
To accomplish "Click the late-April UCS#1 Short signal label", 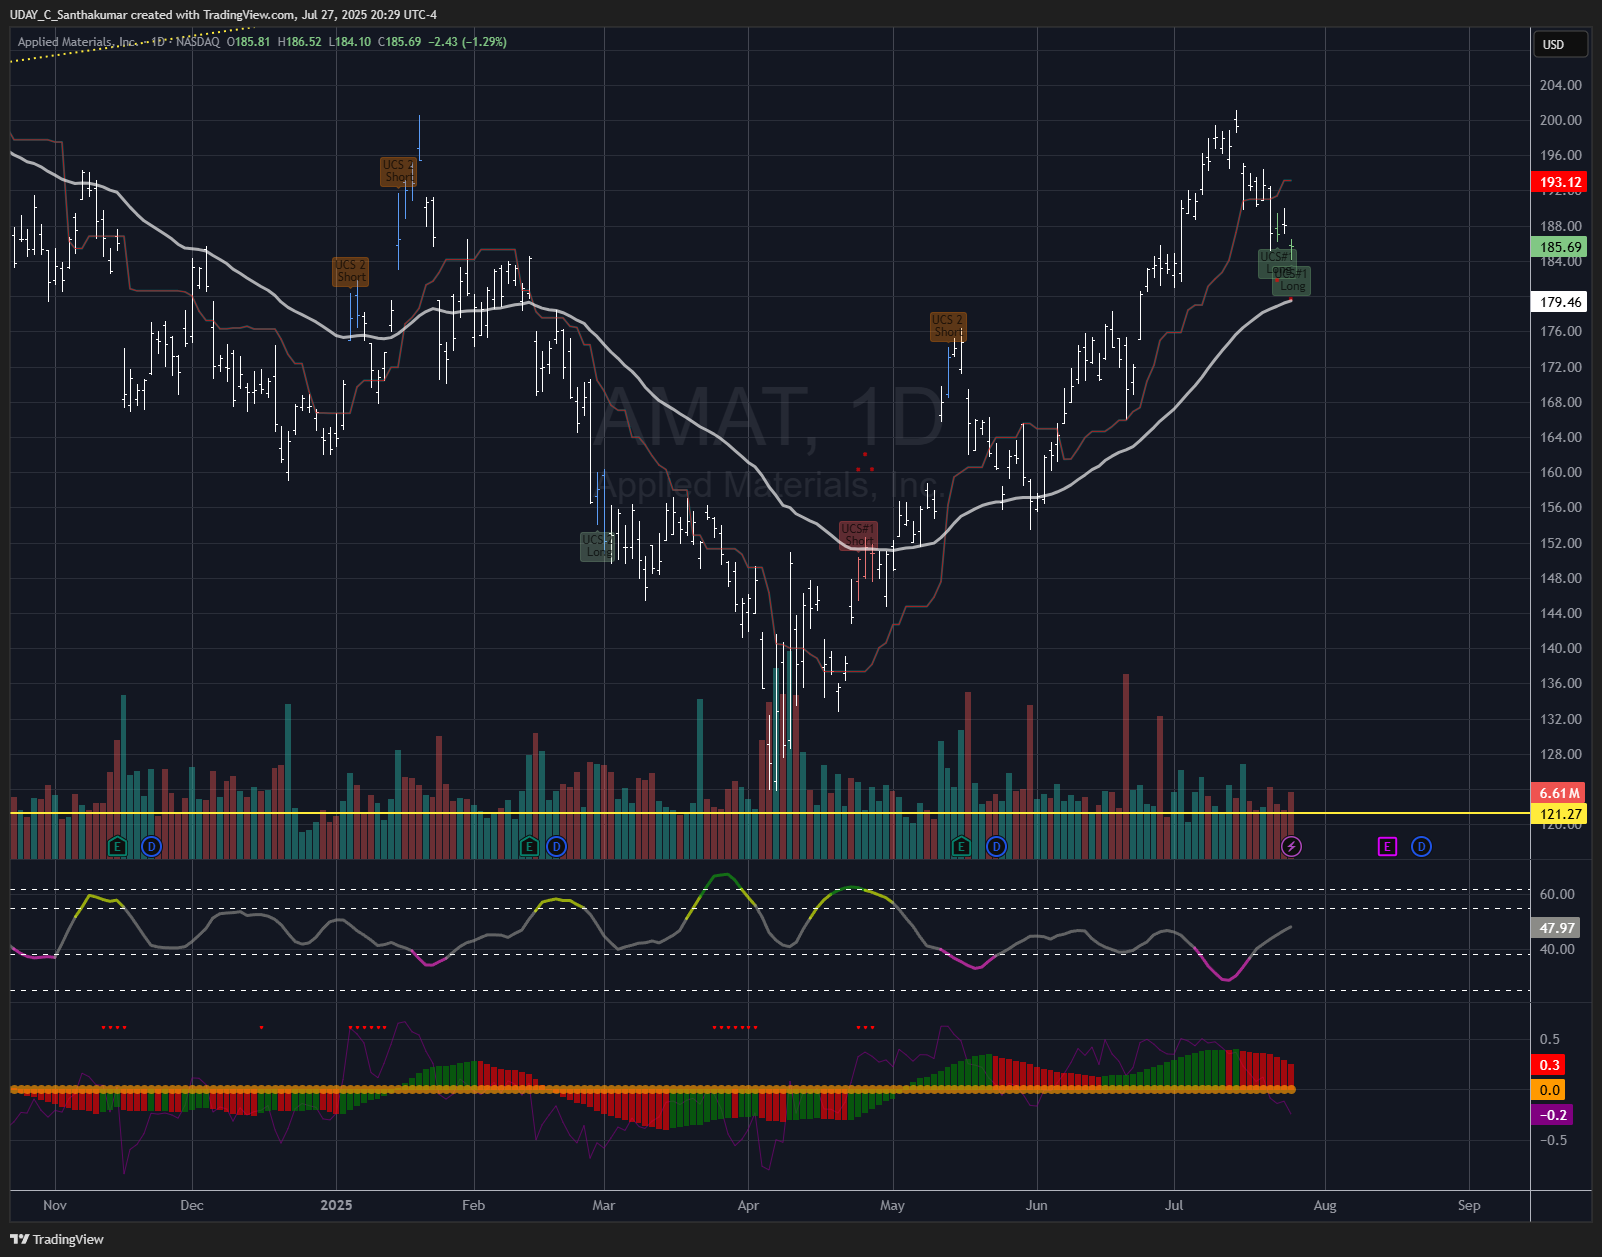I will click(858, 535).
